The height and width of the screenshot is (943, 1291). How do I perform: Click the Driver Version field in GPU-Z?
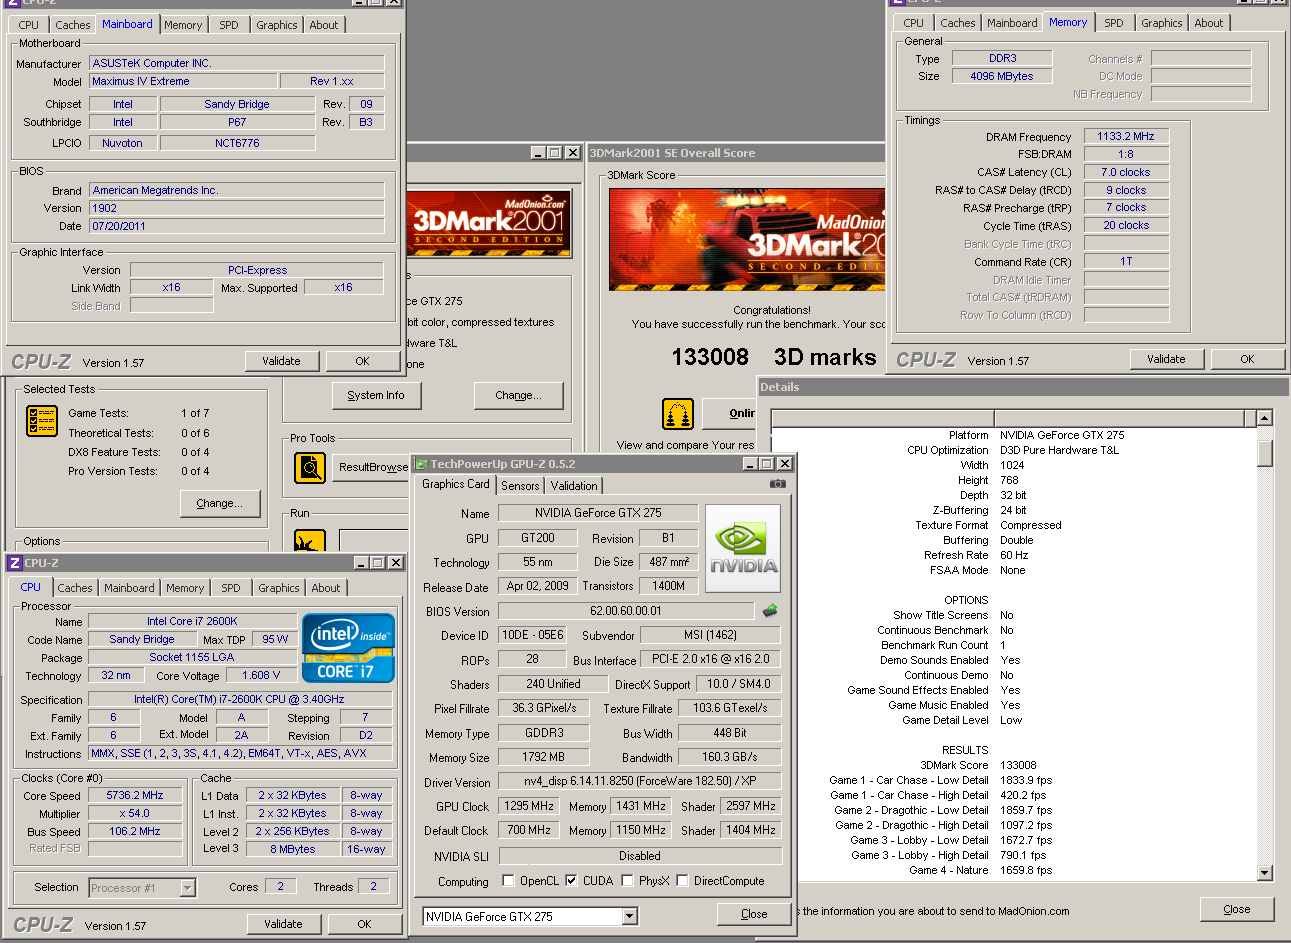click(x=640, y=782)
